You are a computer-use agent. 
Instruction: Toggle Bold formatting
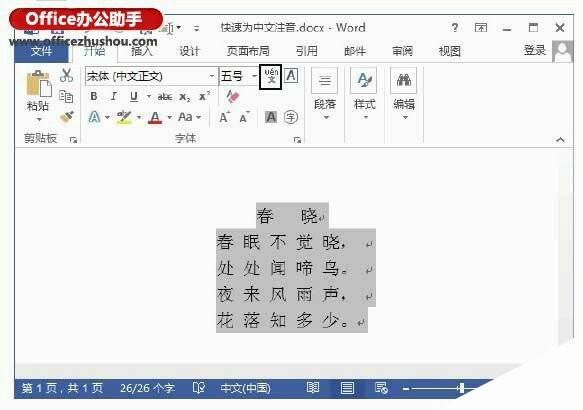(94, 97)
